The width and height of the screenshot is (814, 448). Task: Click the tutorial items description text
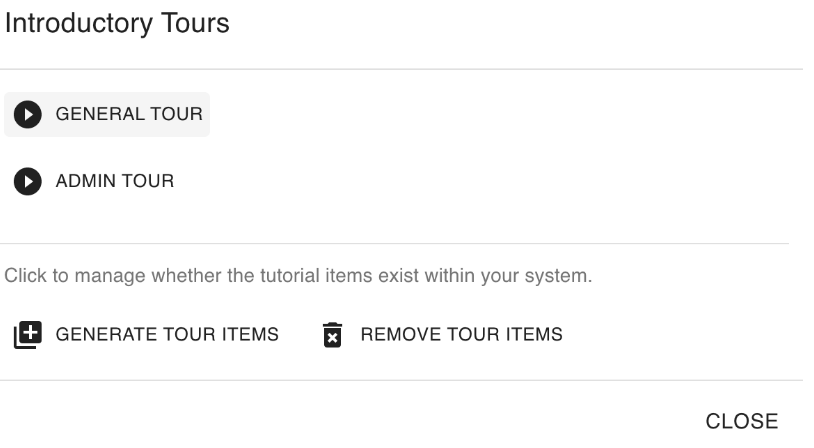coord(299,276)
